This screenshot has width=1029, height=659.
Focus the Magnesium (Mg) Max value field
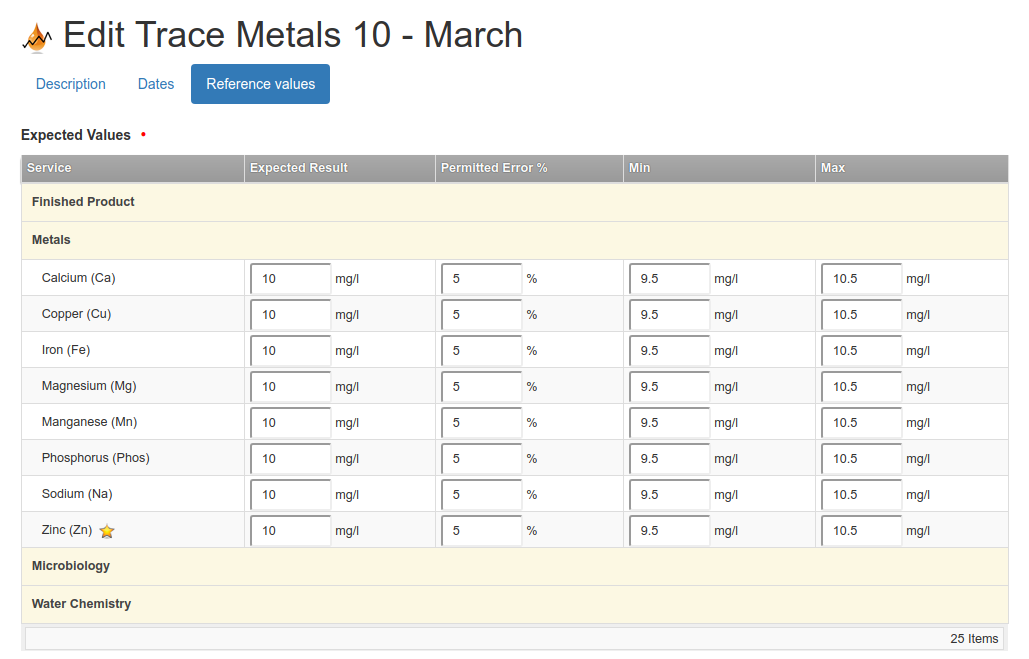861,387
